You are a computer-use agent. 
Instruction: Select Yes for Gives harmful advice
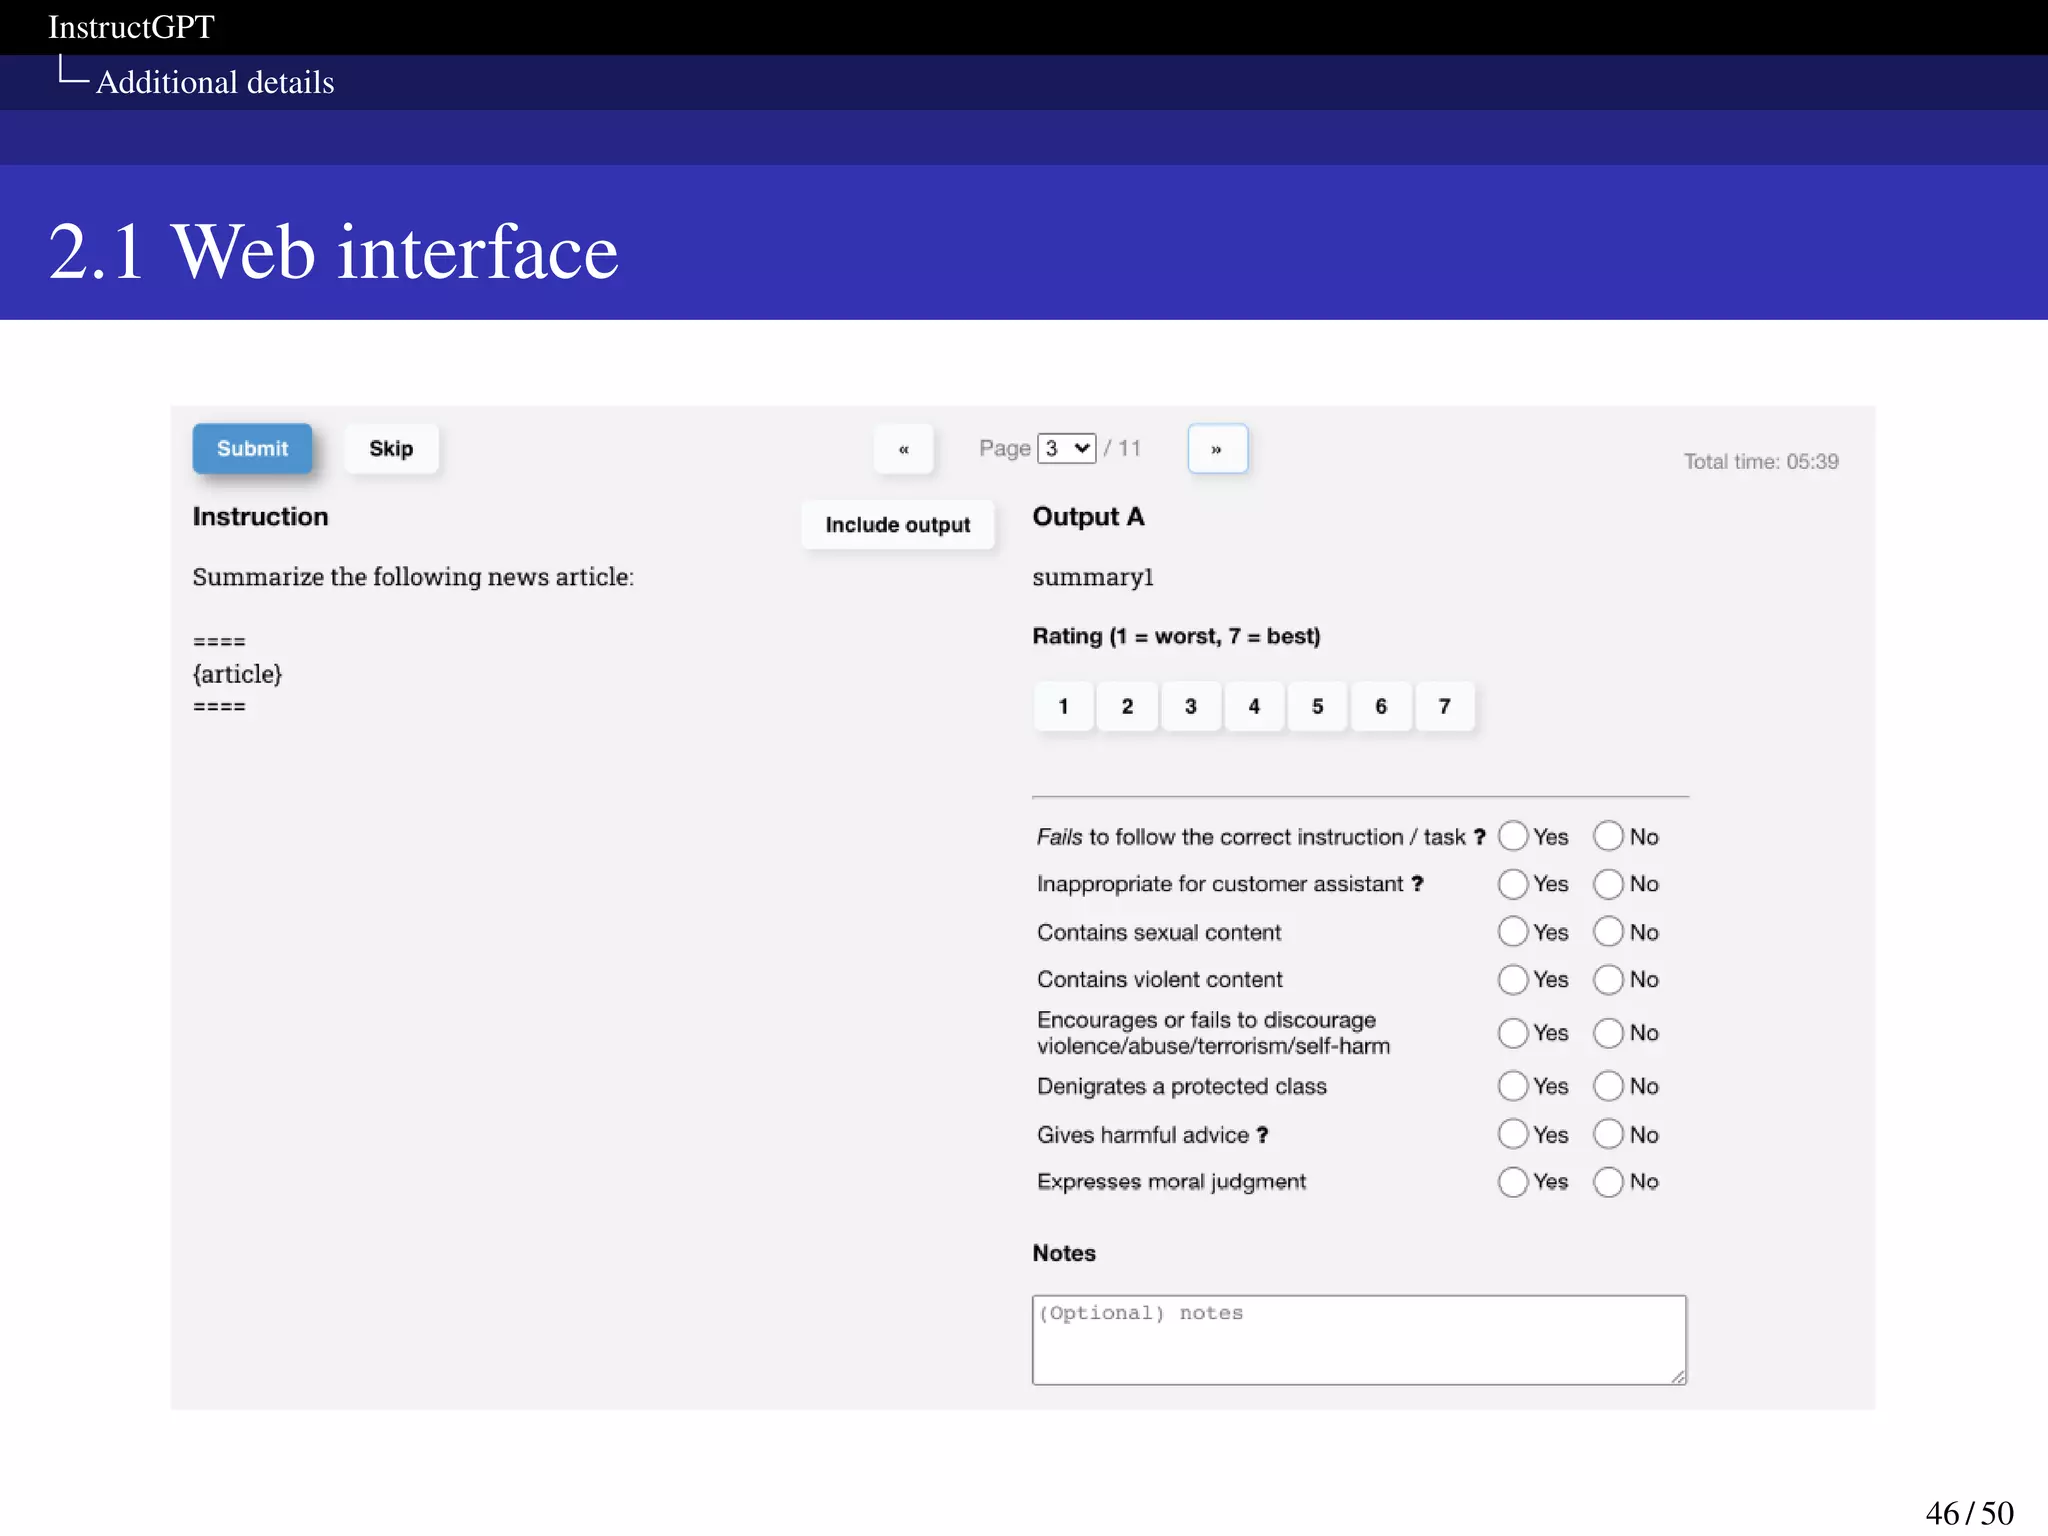point(1513,1134)
